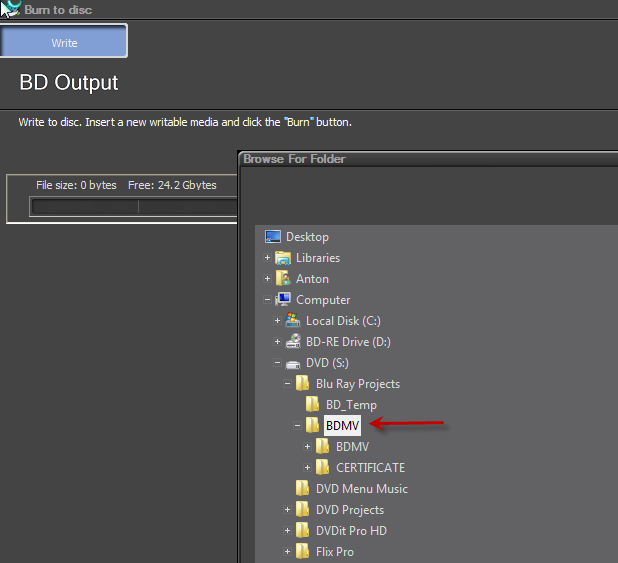Select DVDit Pro HD label

coord(351,531)
